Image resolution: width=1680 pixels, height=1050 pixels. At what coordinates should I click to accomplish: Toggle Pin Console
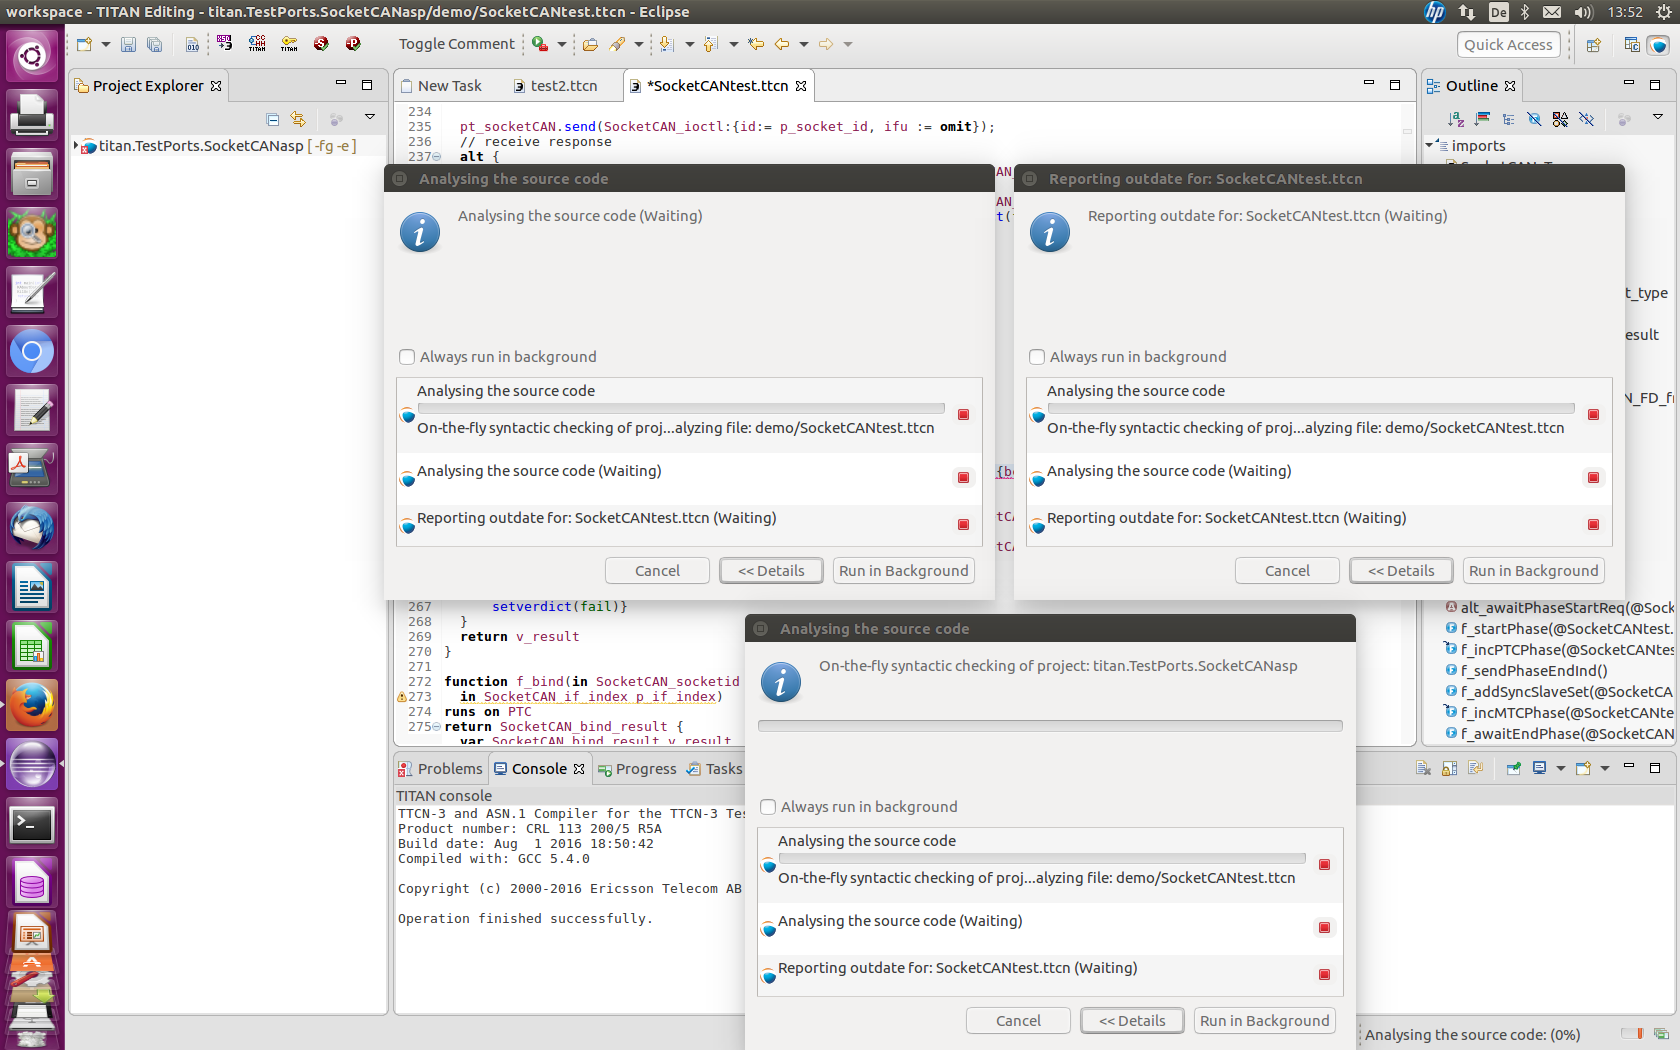1513,768
